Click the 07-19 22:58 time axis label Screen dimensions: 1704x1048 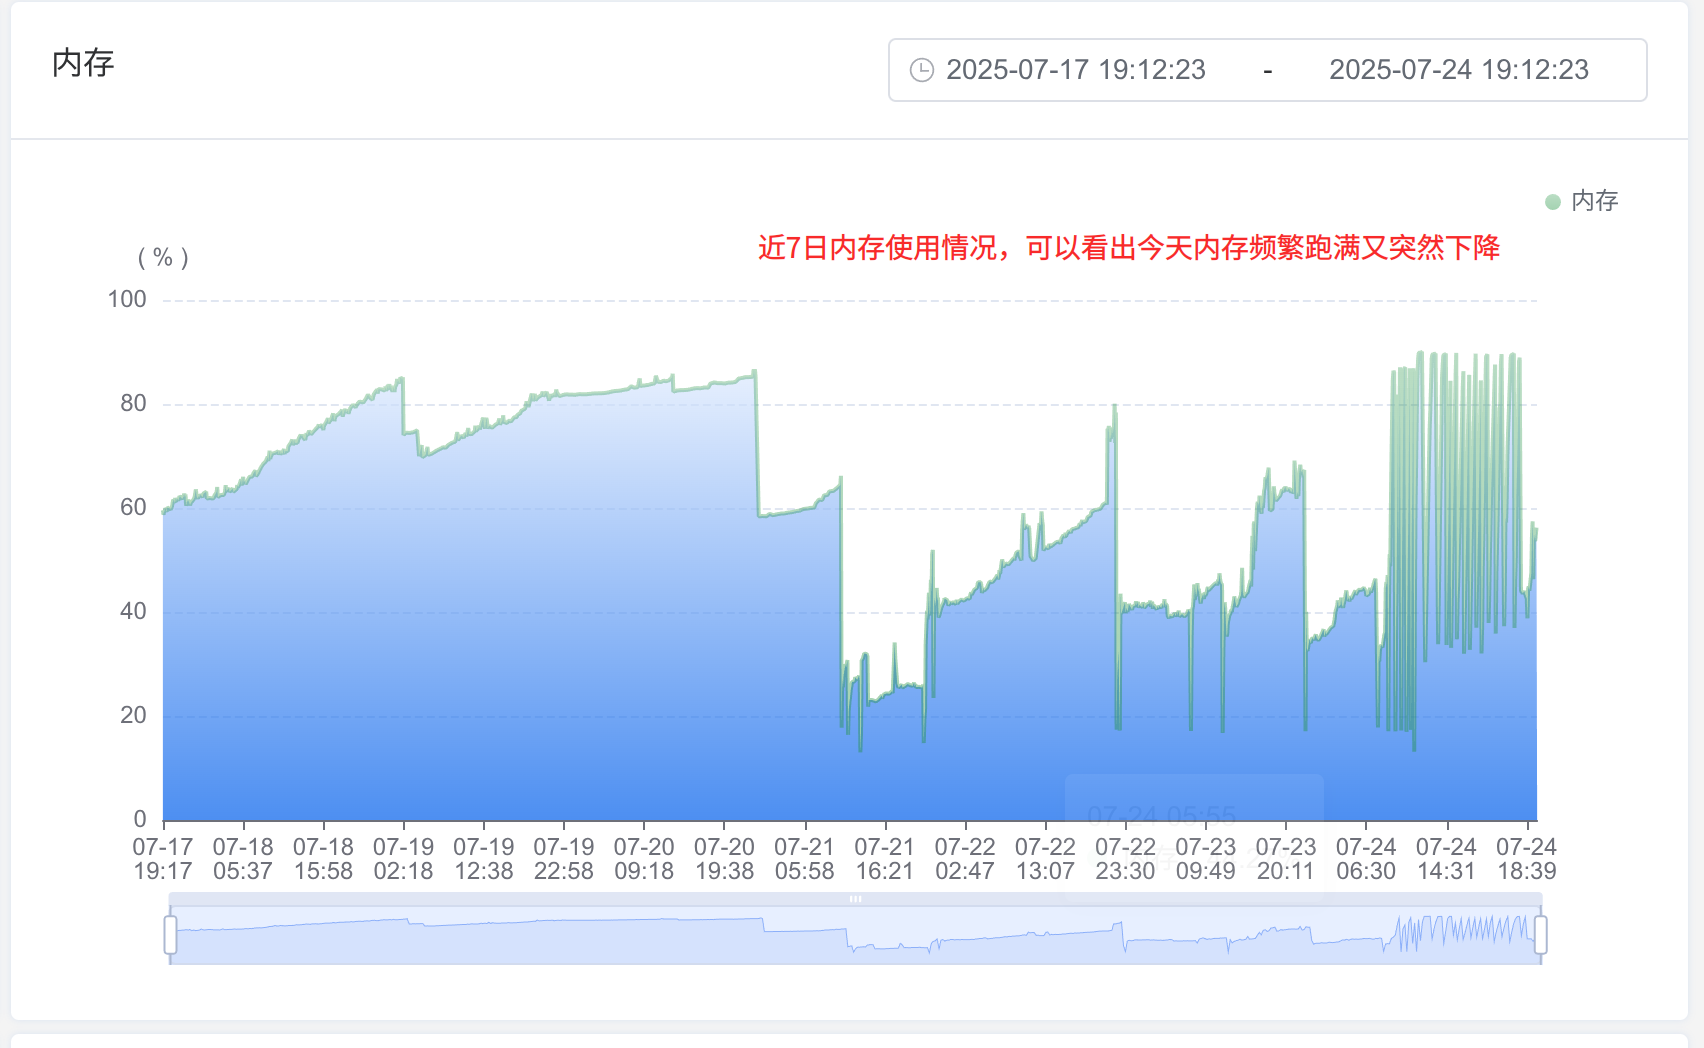click(x=564, y=859)
